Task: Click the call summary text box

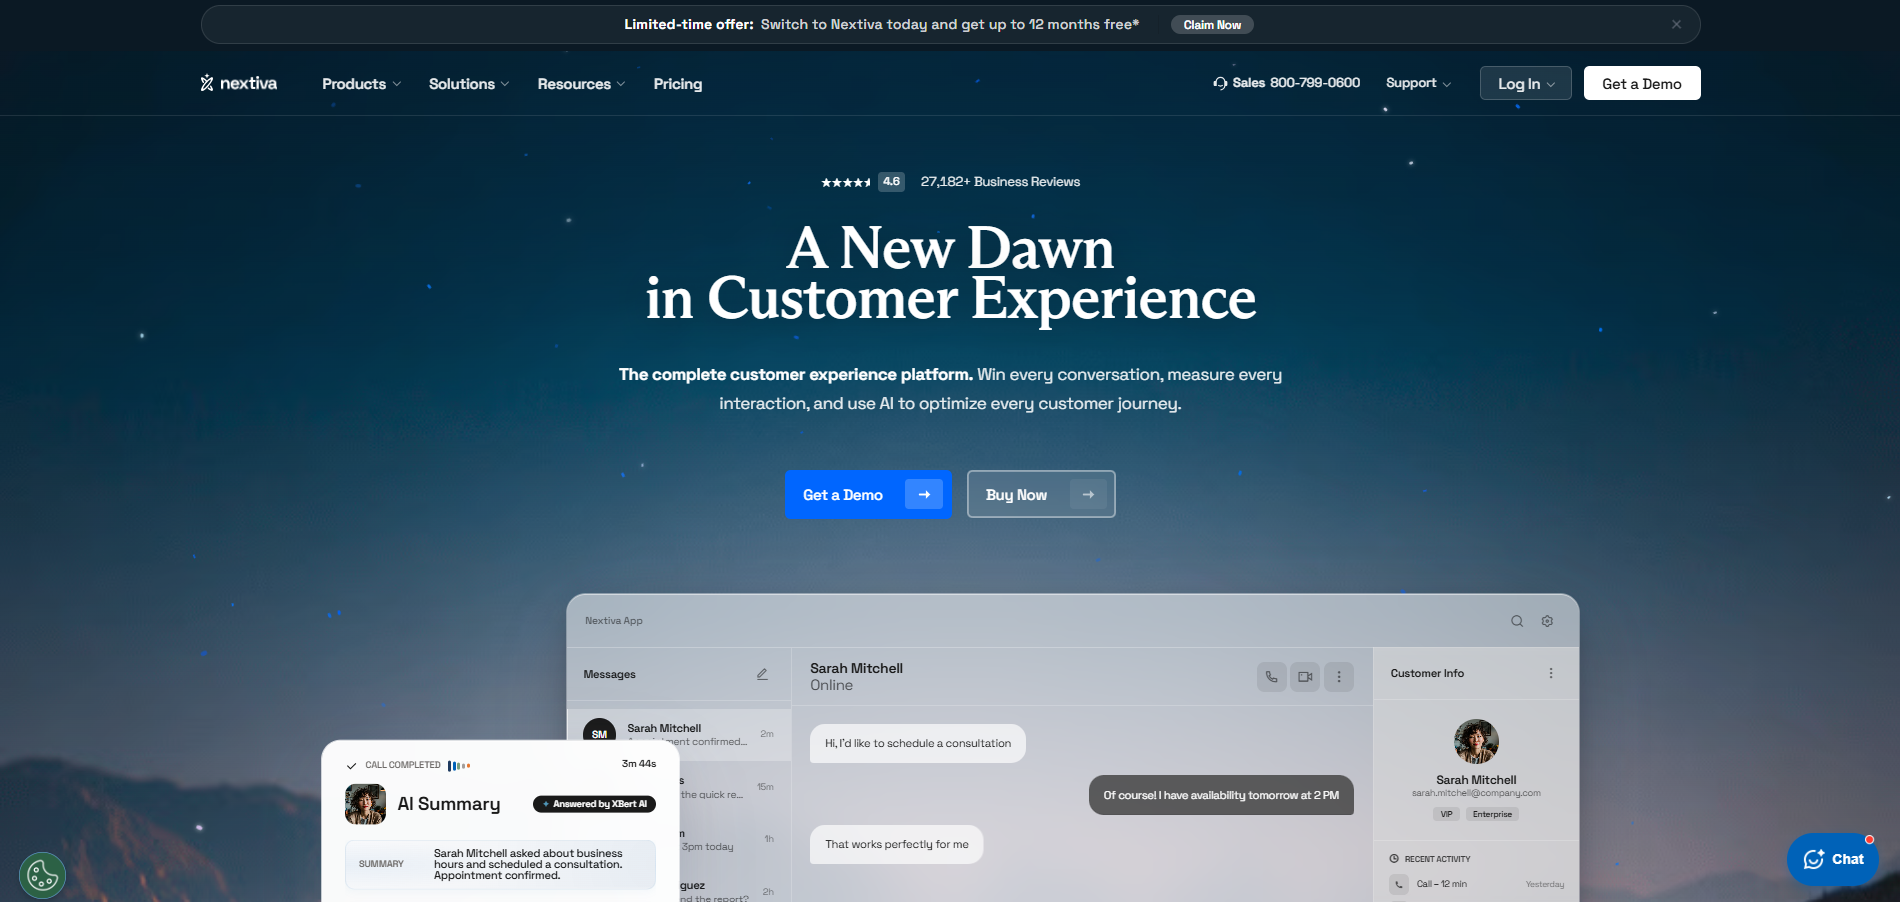Action: coord(500,864)
